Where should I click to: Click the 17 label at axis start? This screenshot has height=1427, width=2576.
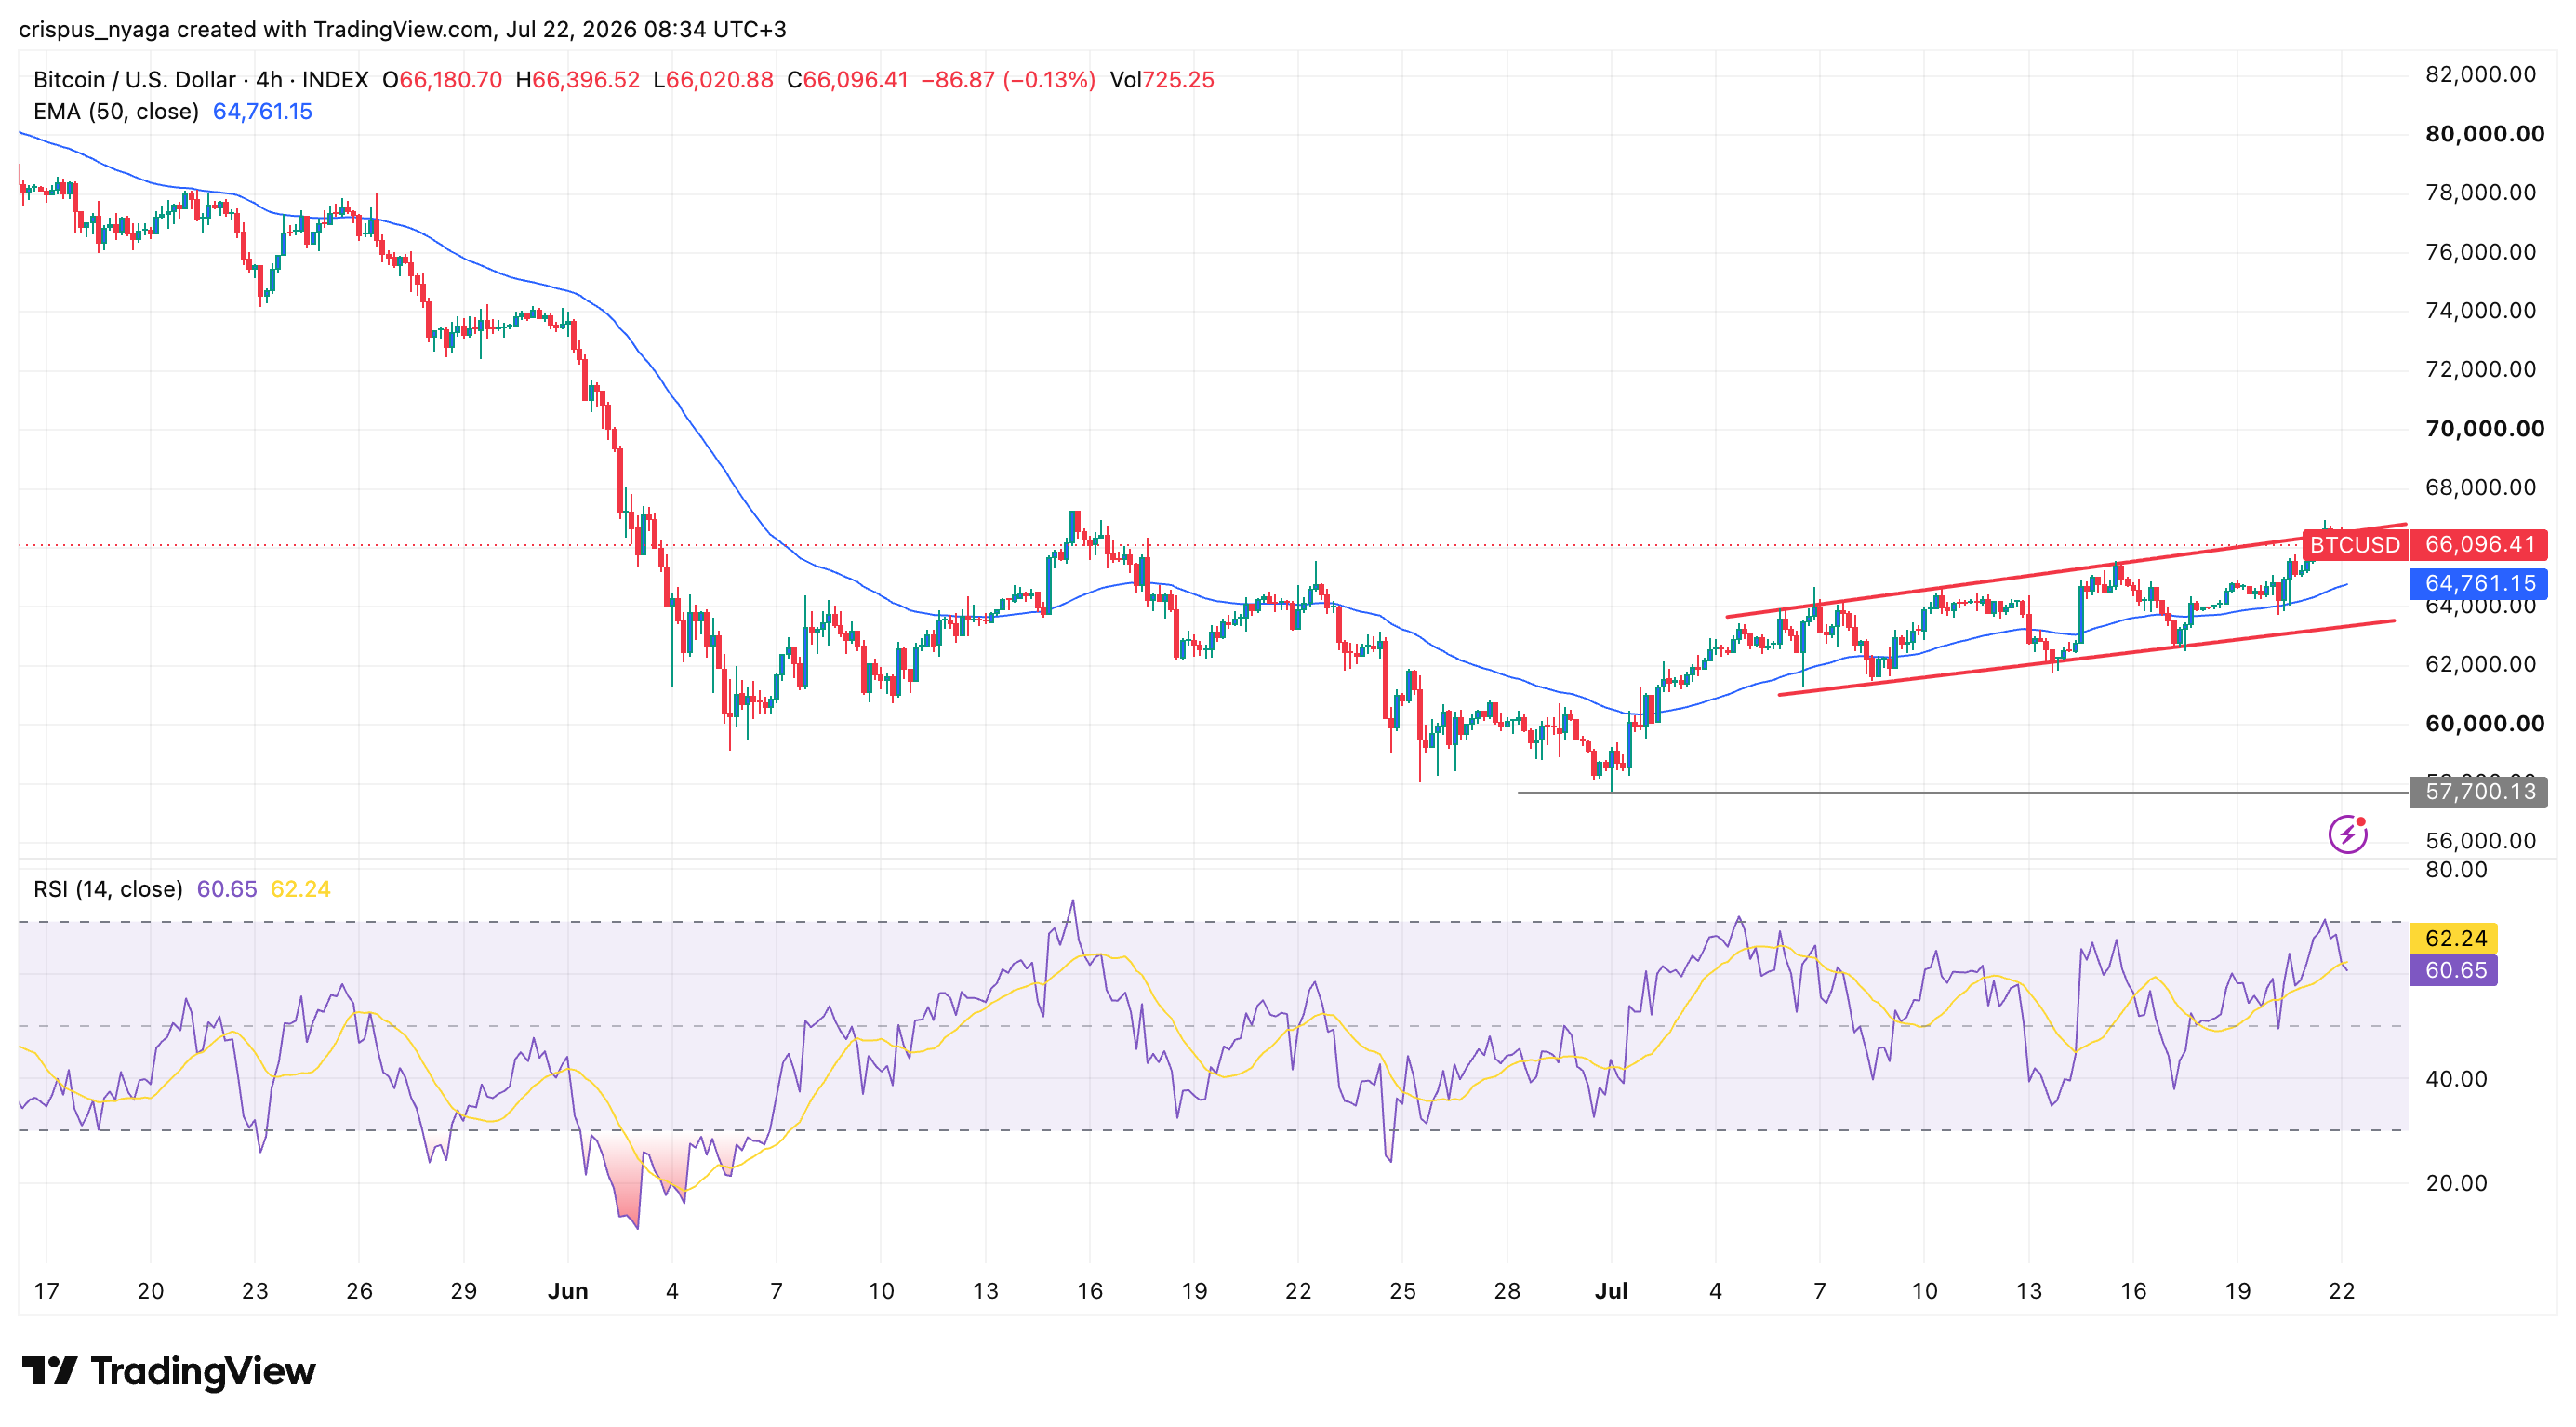(x=46, y=1291)
